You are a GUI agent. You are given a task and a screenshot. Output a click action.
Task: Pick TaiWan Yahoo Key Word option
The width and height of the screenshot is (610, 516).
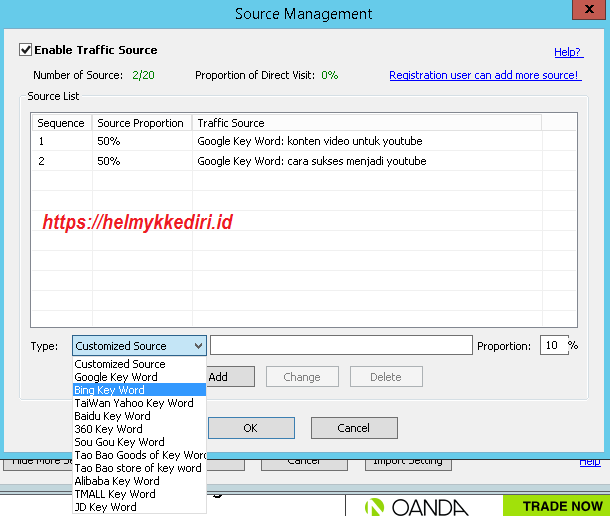tap(139, 403)
